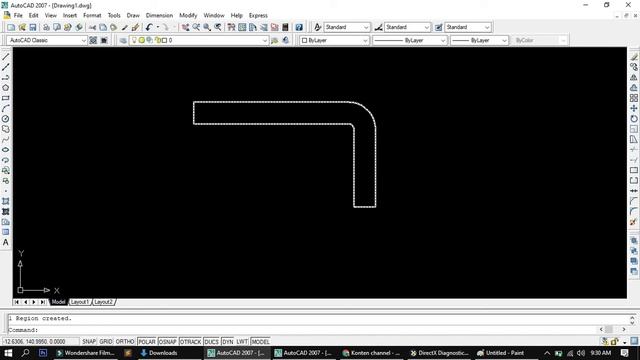
Task: Select the Circle tool
Action: (x=6, y=119)
